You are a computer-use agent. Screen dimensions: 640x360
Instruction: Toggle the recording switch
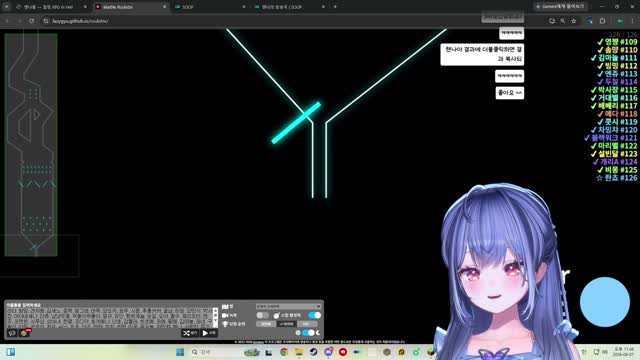[262, 315]
